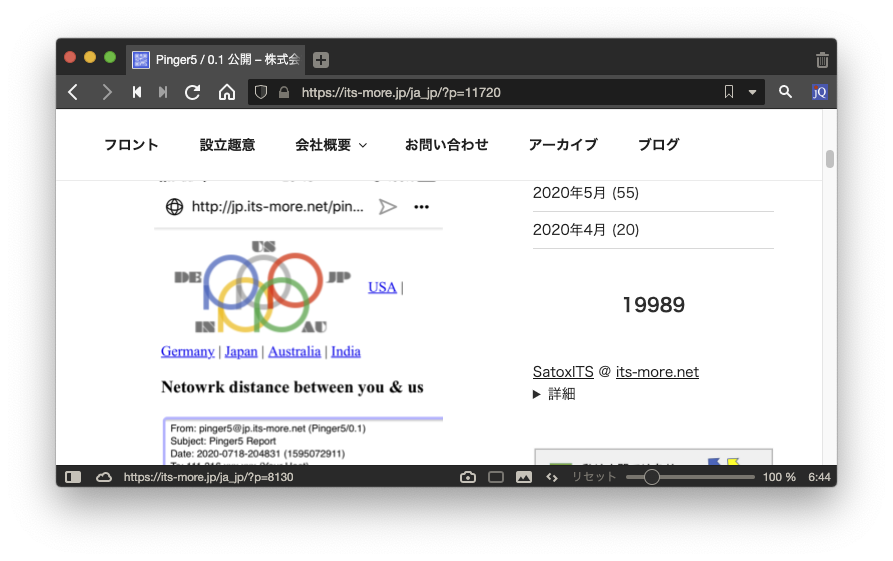Click the Back navigation arrow
Screen dimensions: 893x561
click(73, 92)
